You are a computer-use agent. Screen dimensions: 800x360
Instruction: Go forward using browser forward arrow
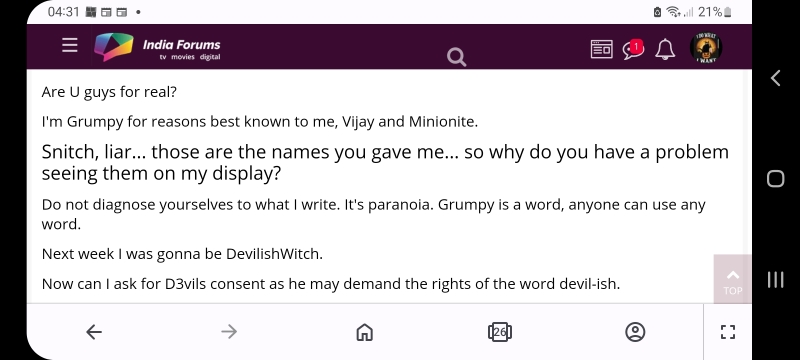(x=229, y=332)
